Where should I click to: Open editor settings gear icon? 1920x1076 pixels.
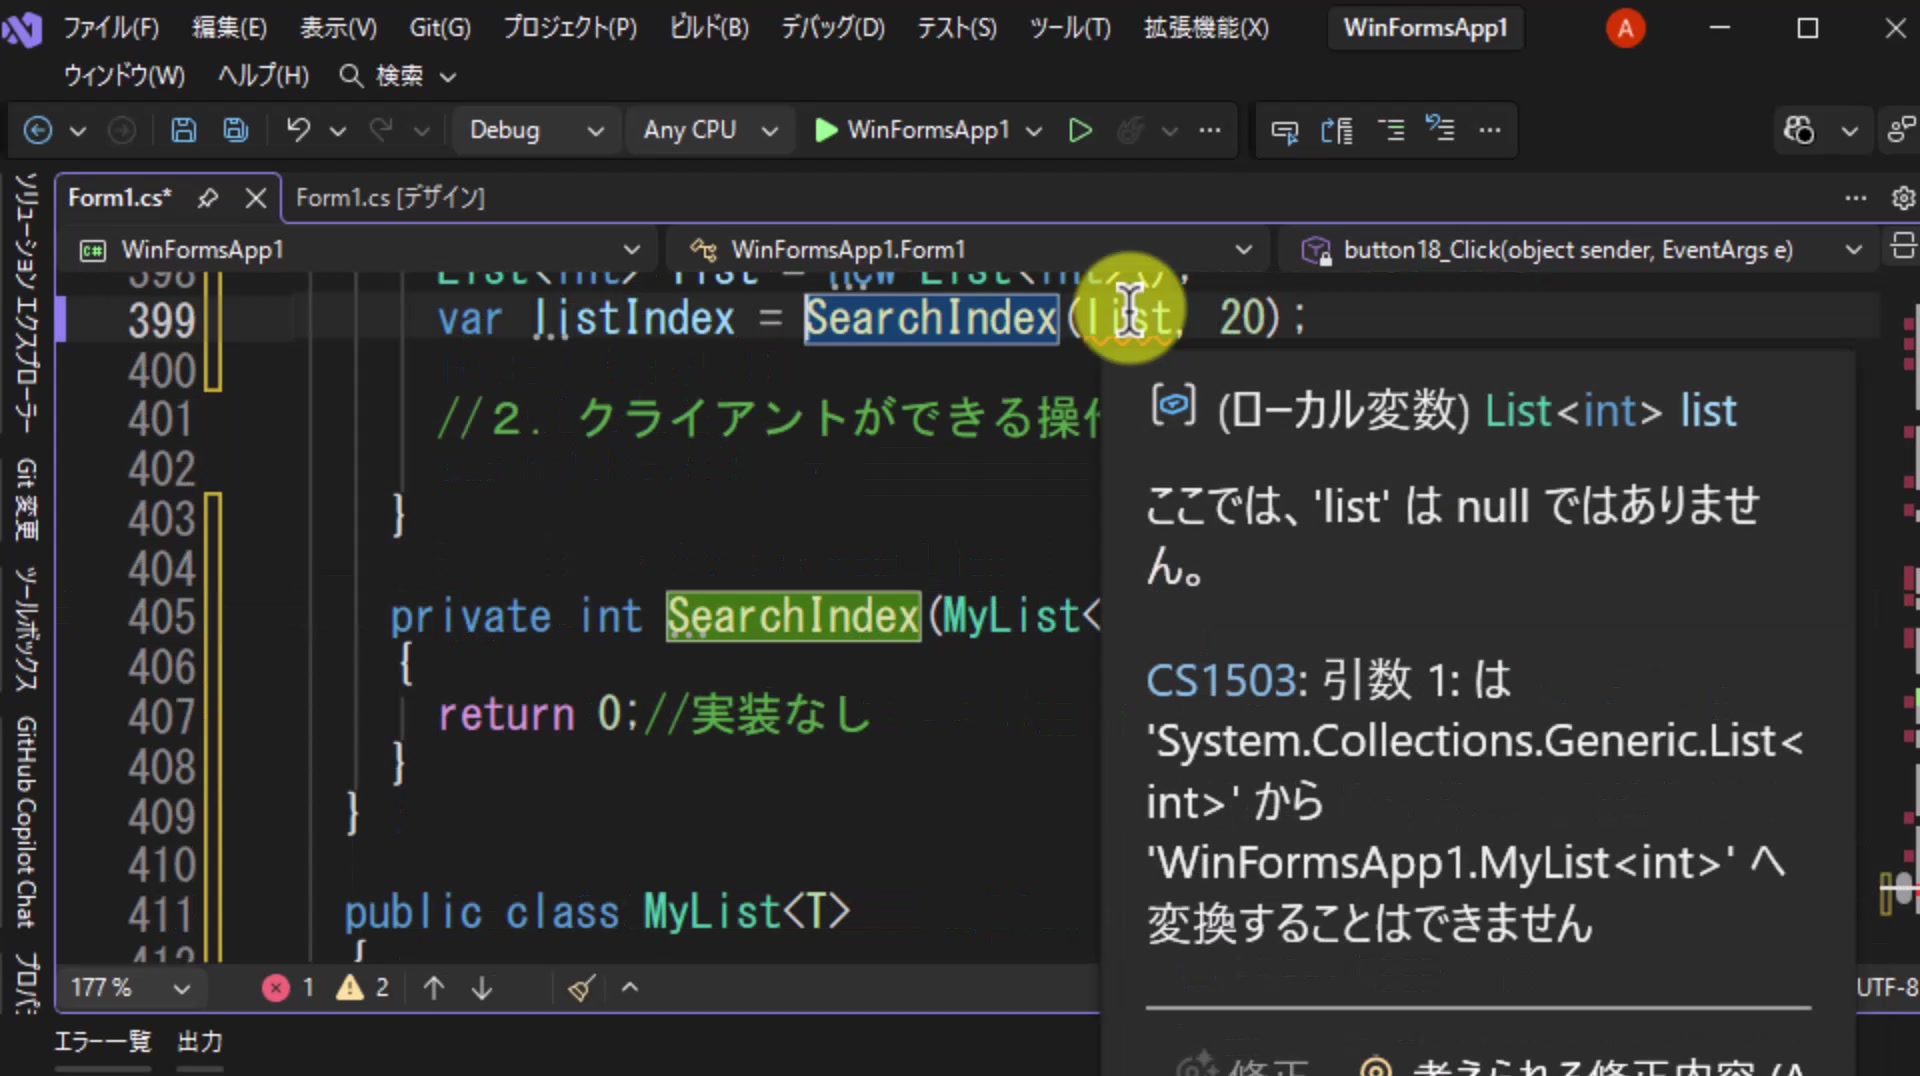1903,198
